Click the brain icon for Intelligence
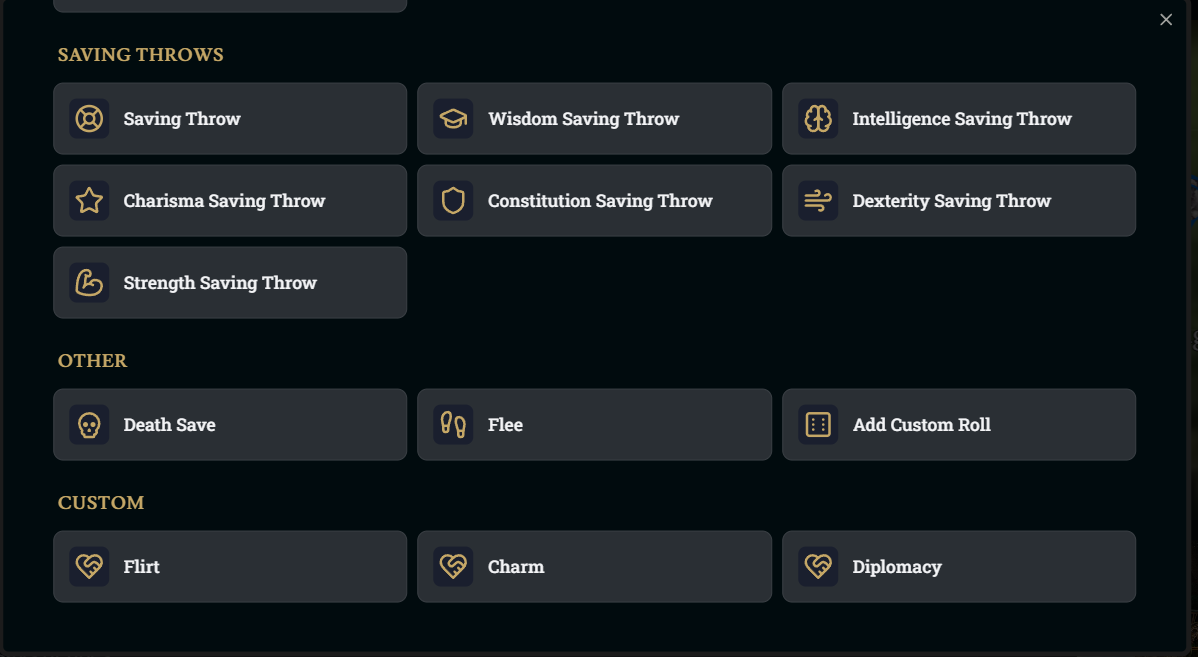This screenshot has height=657, width=1198. pyautogui.click(x=818, y=118)
